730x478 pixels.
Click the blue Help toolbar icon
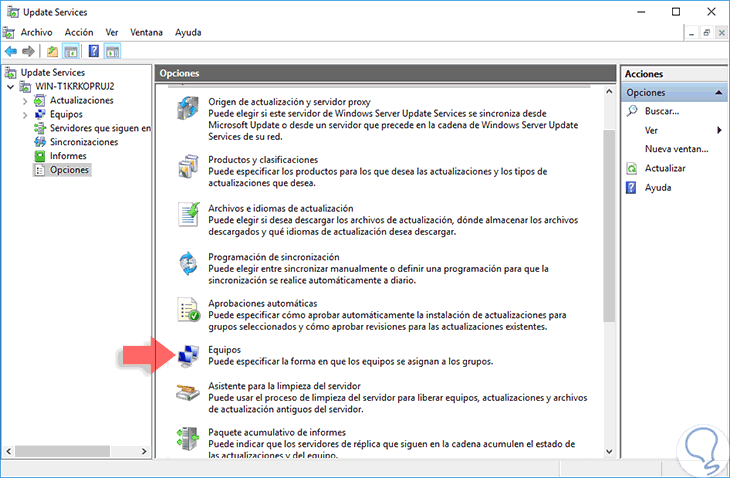click(x=94, y=51)
